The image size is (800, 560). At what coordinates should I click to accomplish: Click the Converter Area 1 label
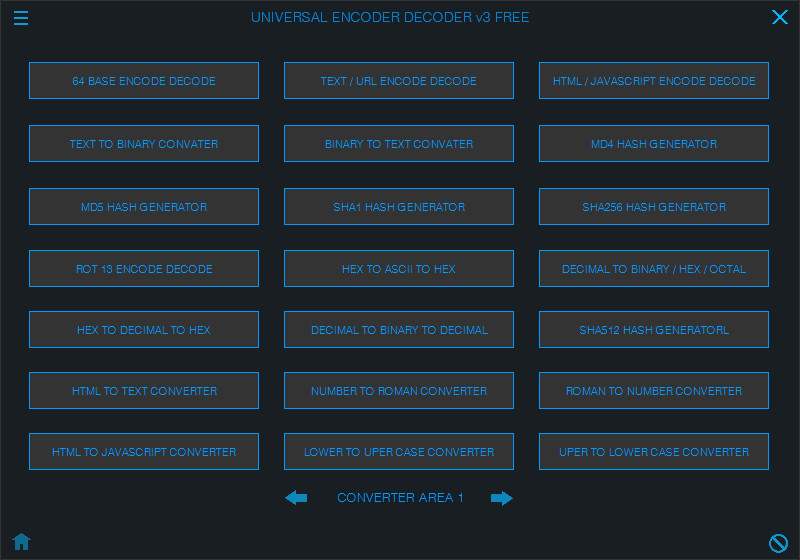[400, 497]
